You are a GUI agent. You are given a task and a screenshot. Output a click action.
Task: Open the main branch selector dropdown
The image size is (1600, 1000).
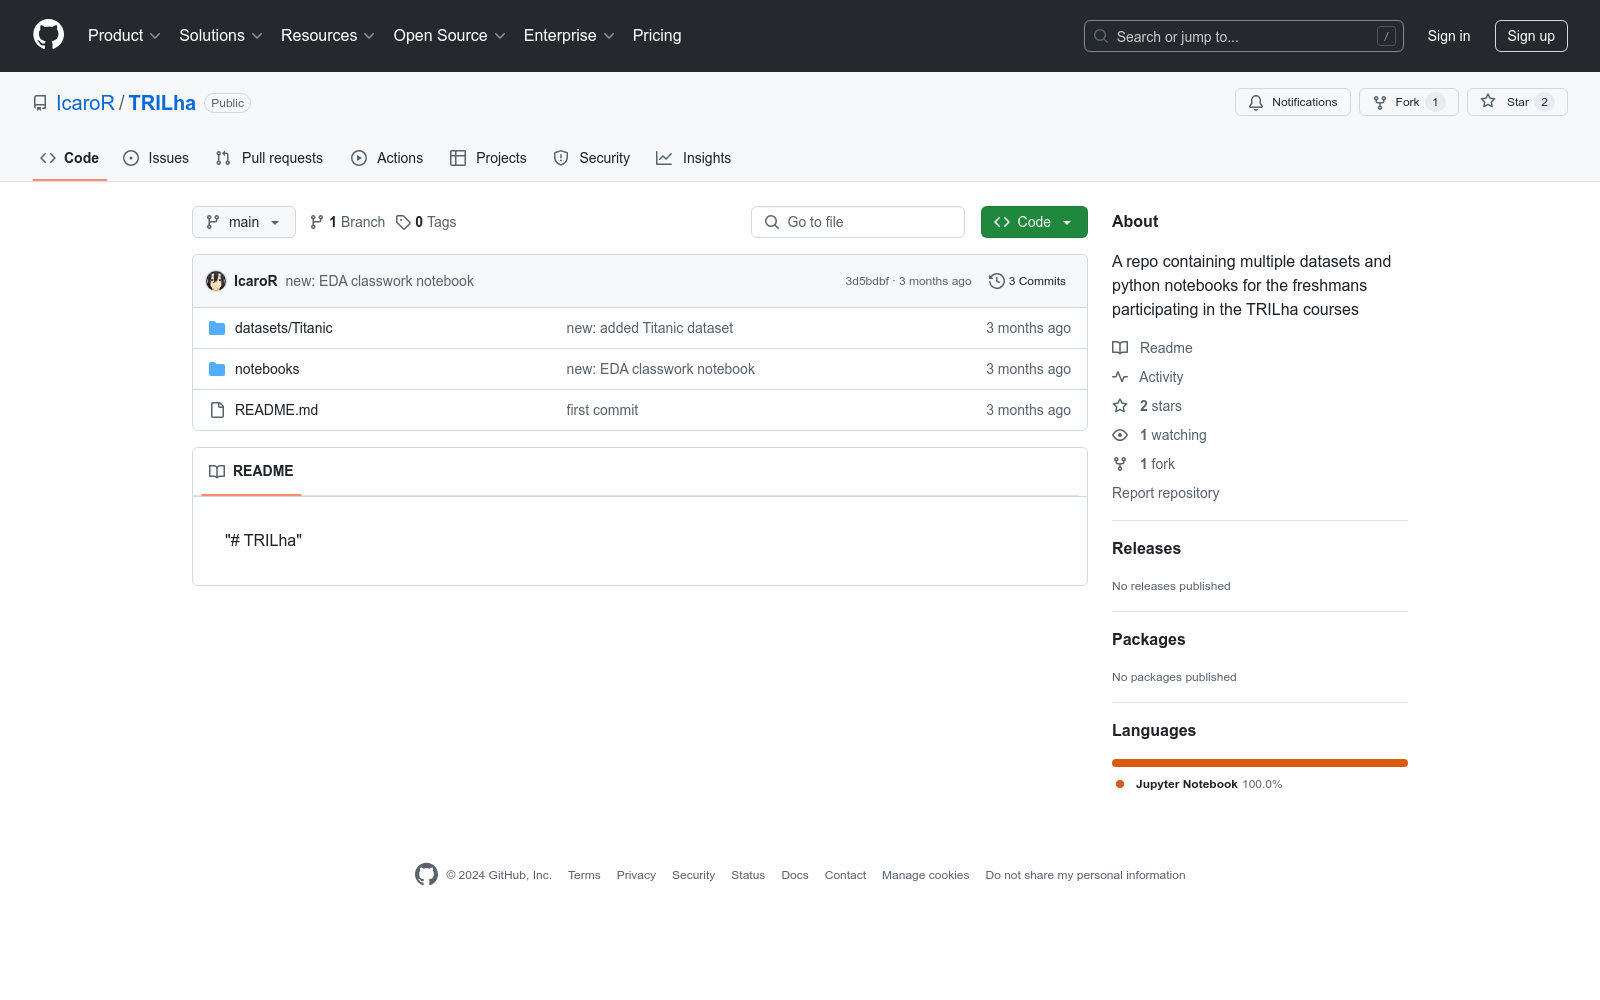click(x=244, y=222)
